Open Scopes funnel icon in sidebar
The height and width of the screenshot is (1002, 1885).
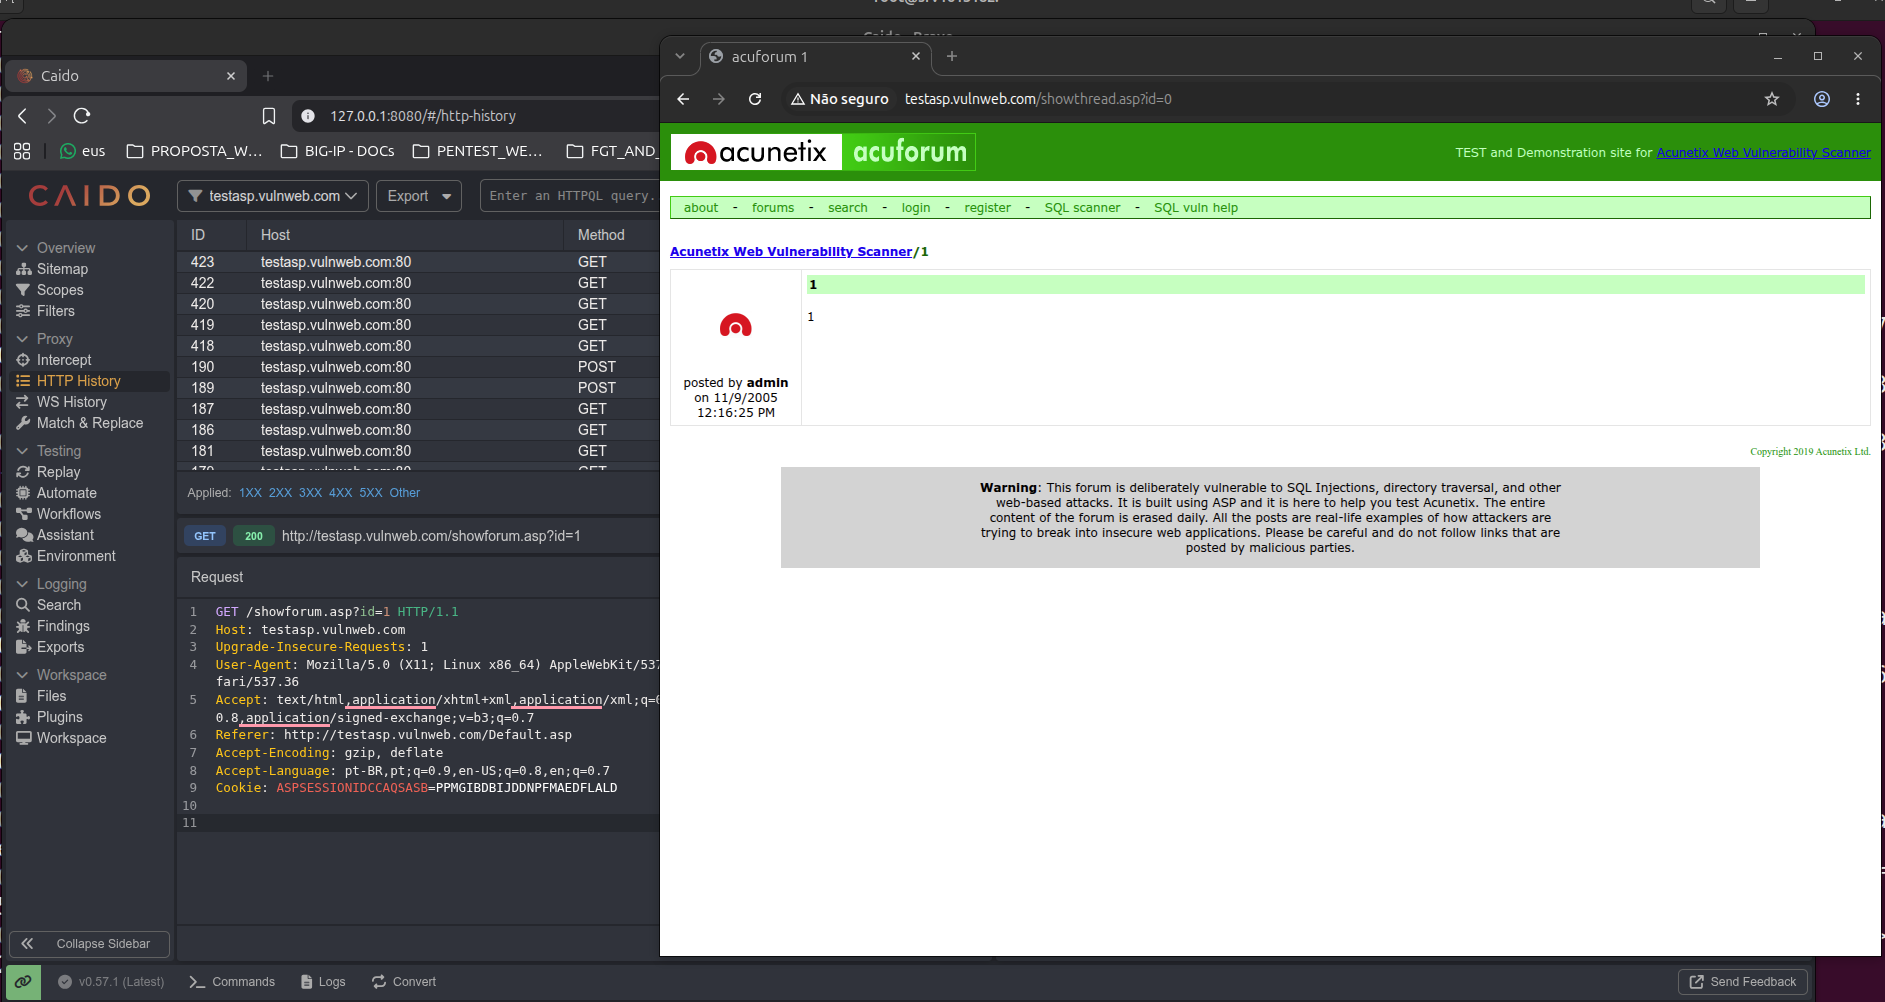[x=23, y=290]
